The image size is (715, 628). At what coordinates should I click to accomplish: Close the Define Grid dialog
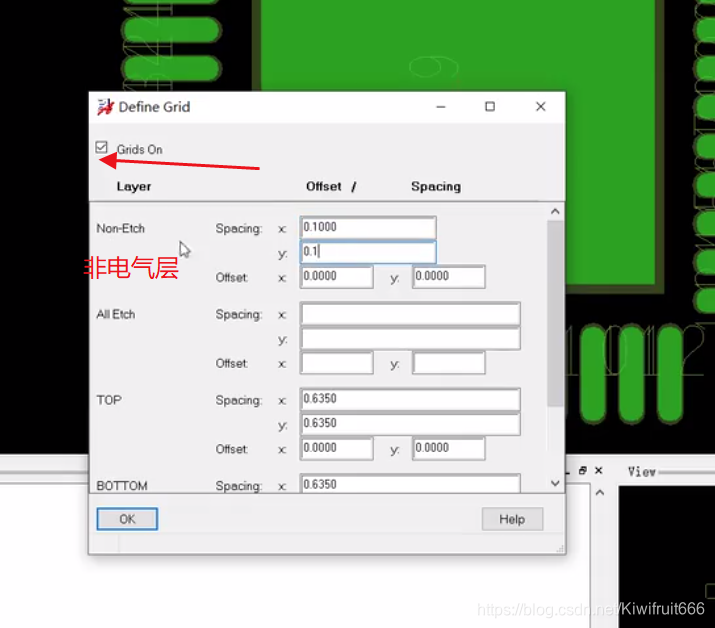tap(540, 107)
